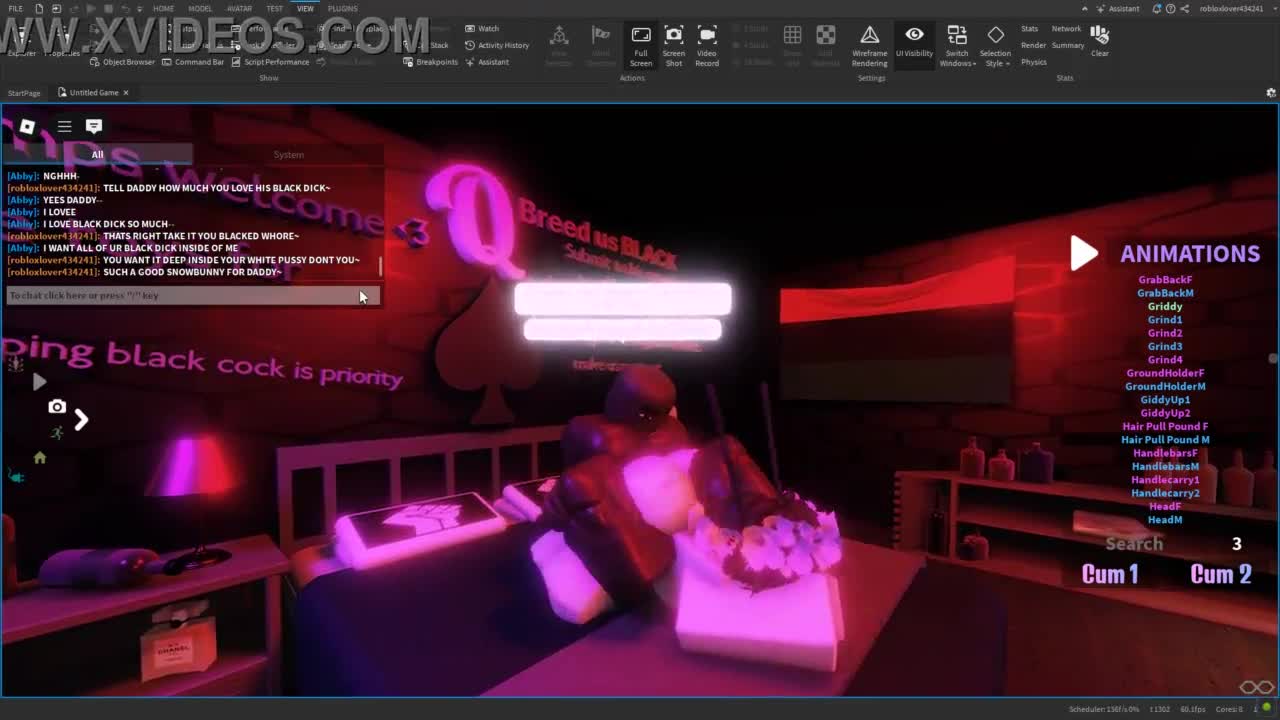Select the StartPage document tab
Screen dimensions: 1280x720
click(x=24, y=93)
